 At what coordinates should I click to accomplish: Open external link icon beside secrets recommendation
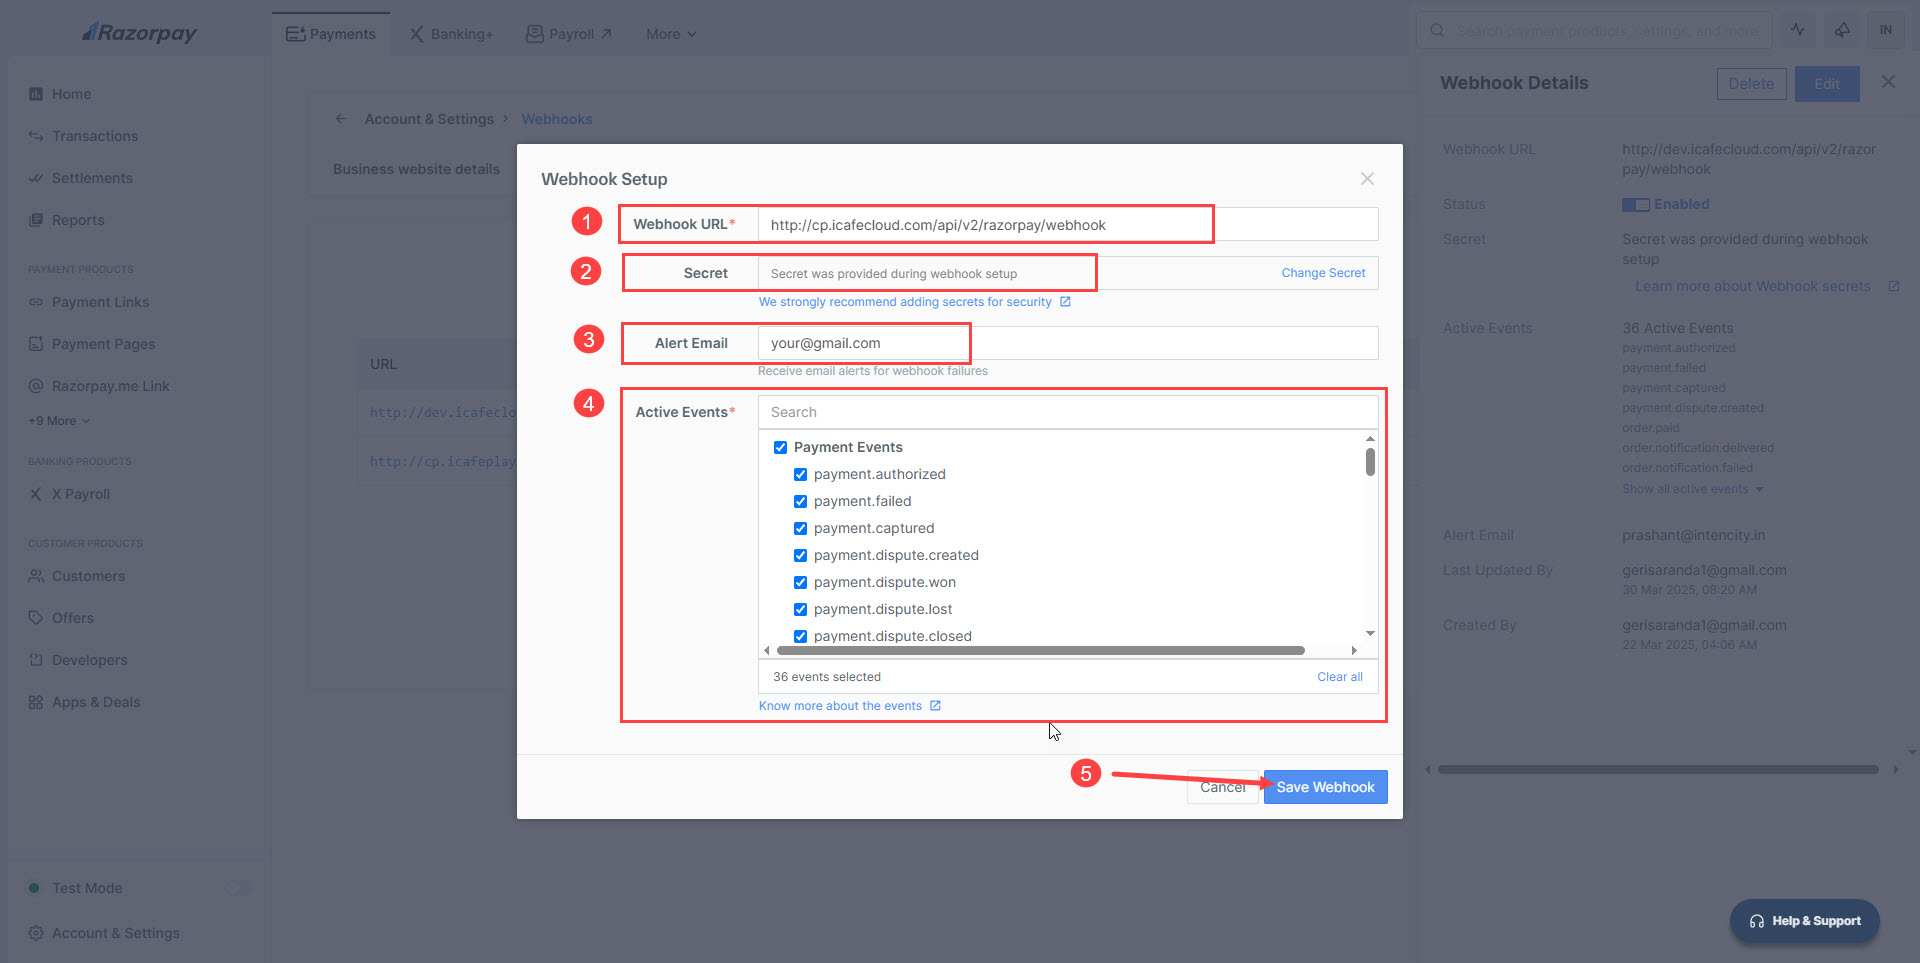point(1065,302)
